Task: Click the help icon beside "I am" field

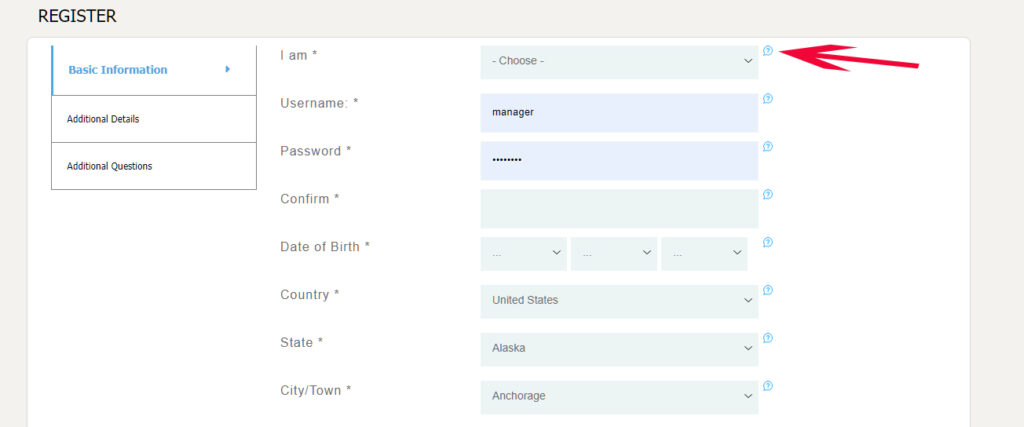Action: [768, 50]
